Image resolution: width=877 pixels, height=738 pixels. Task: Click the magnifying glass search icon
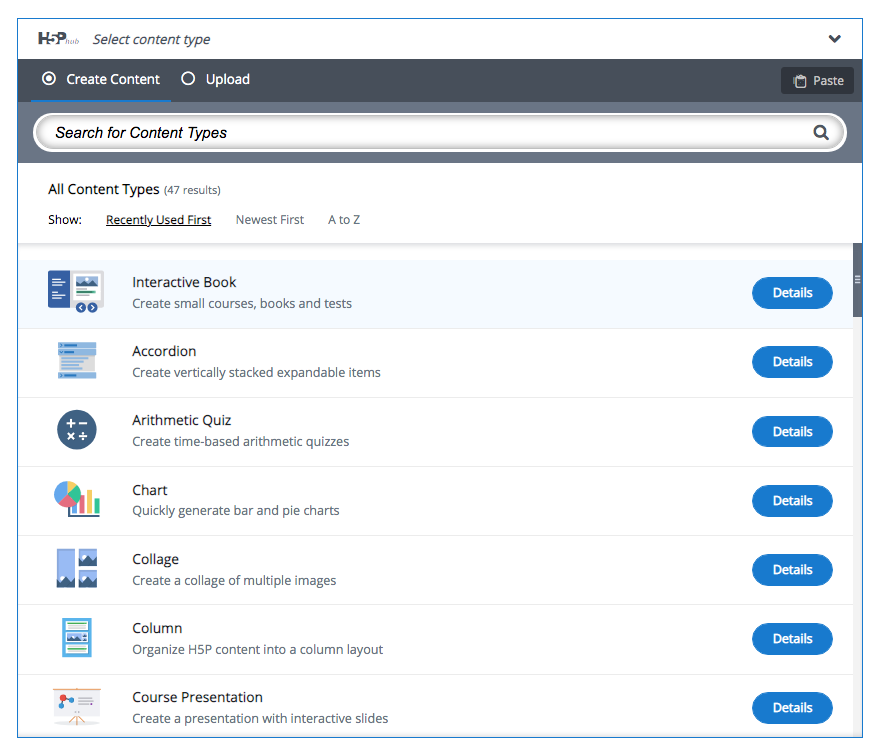[821, 133]
